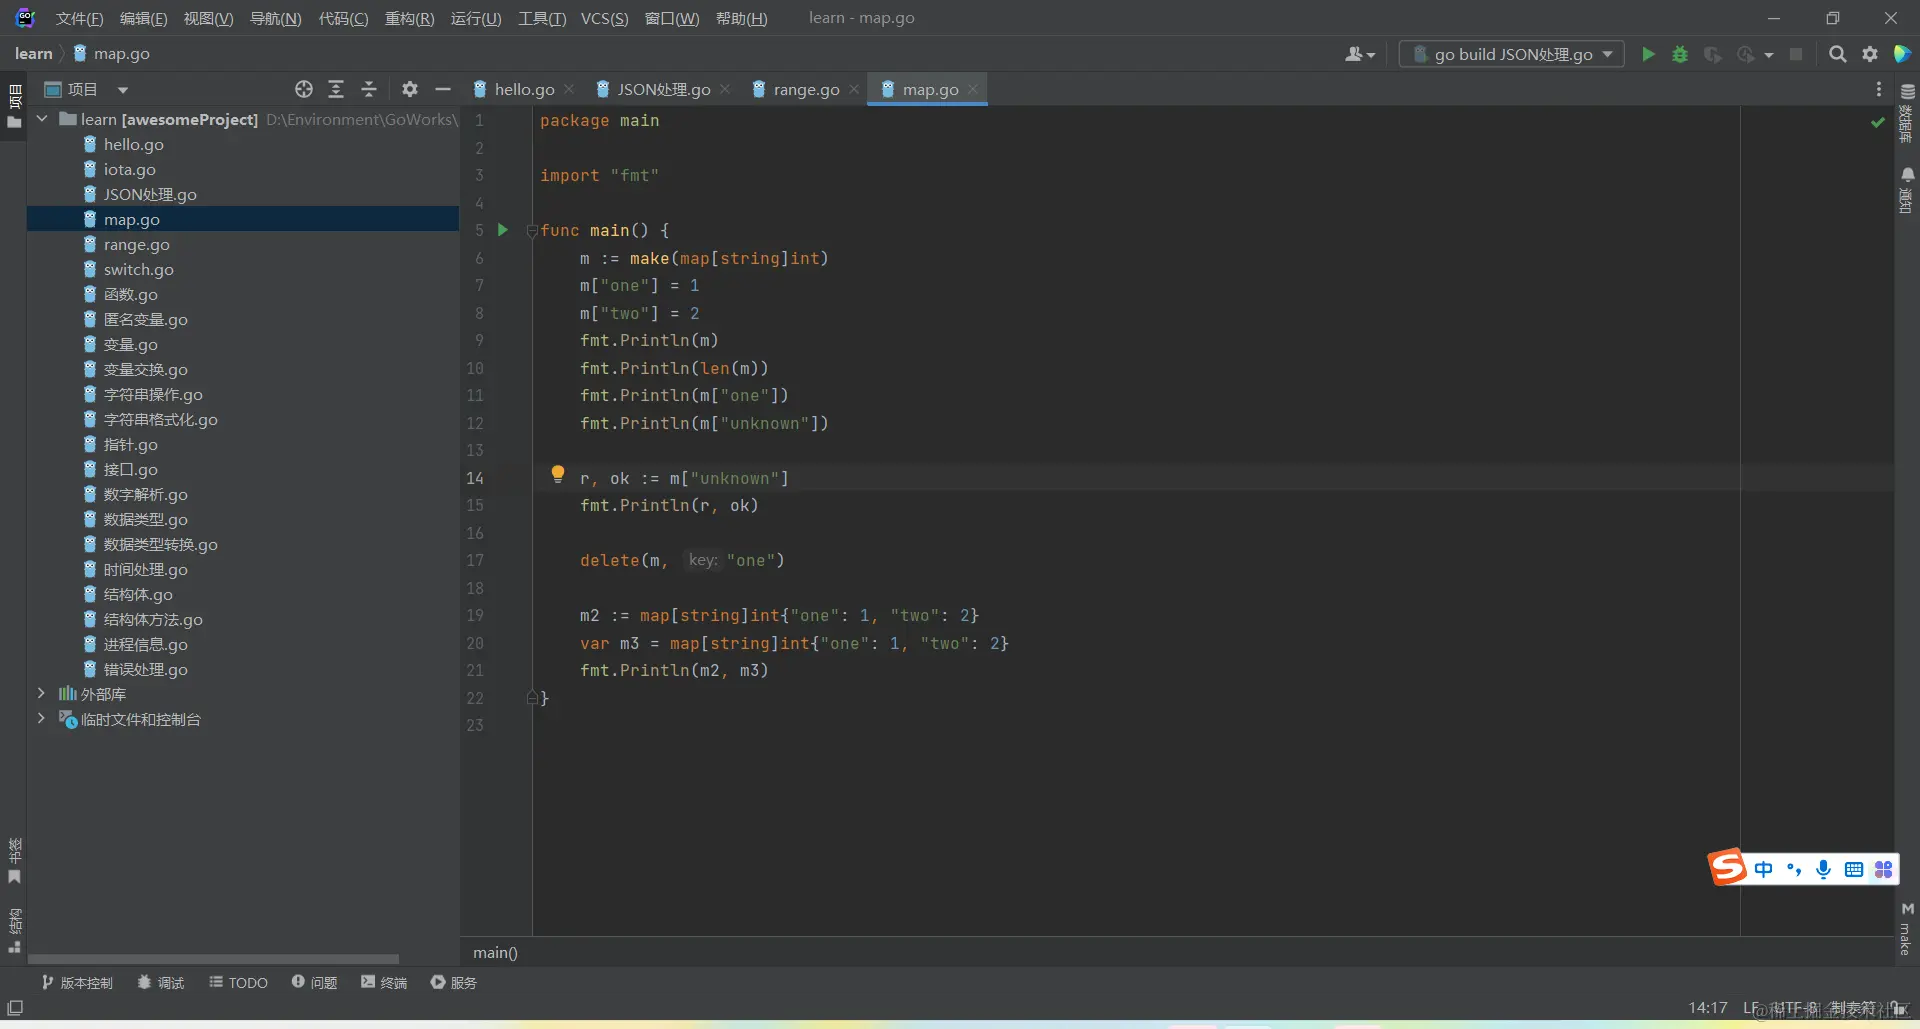The width and height of the screenshot is (1920, 1029).
Task: Open project panel settings gear
Action: tap(410, 90)
